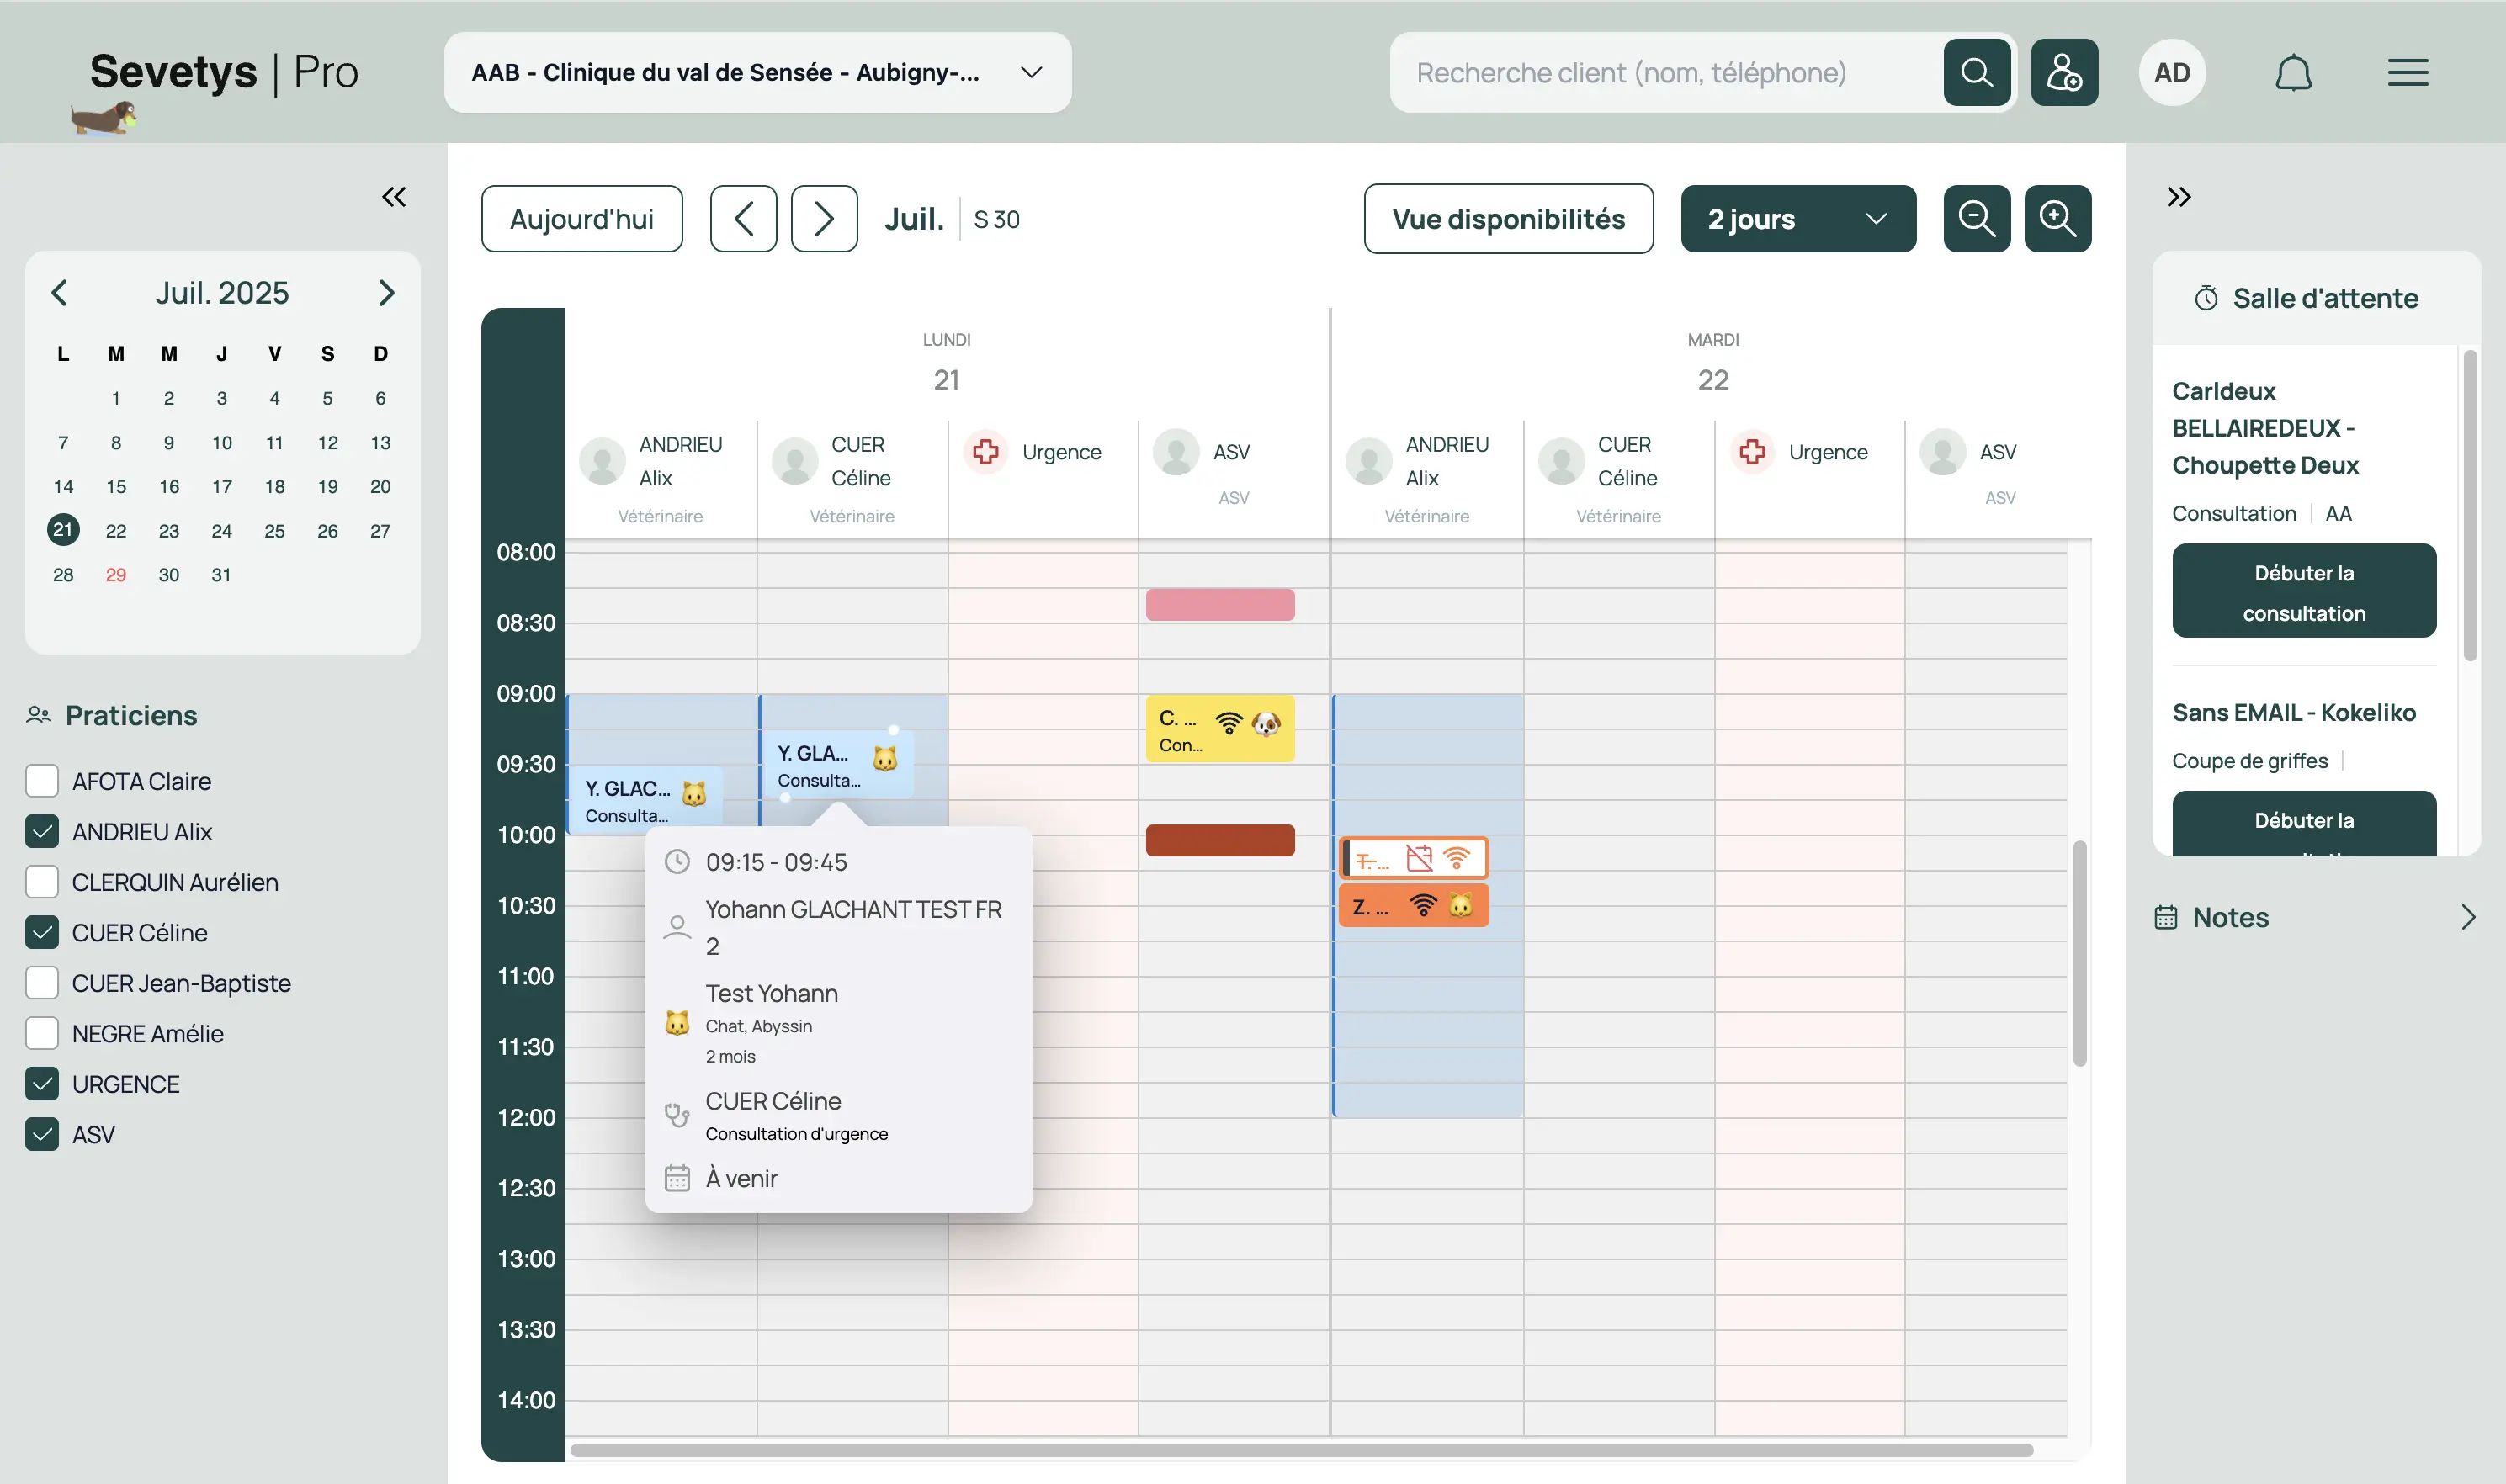Click the dark red ASV appointment block

1219,840
